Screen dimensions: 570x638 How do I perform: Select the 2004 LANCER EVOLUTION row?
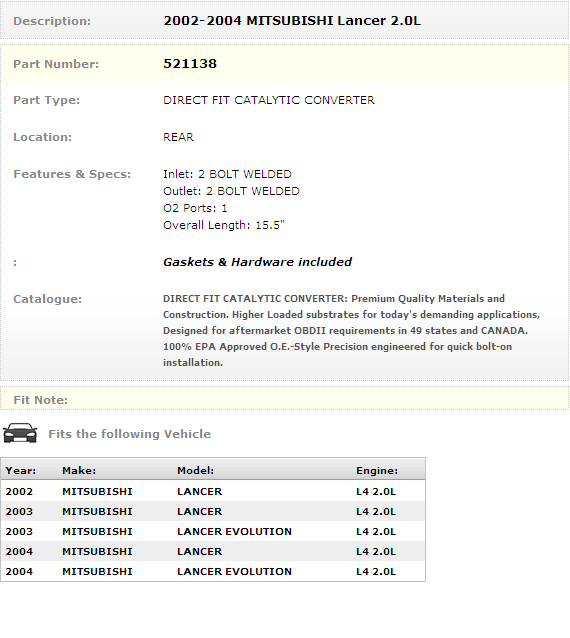pyautogui.click(x=213, y=571)
